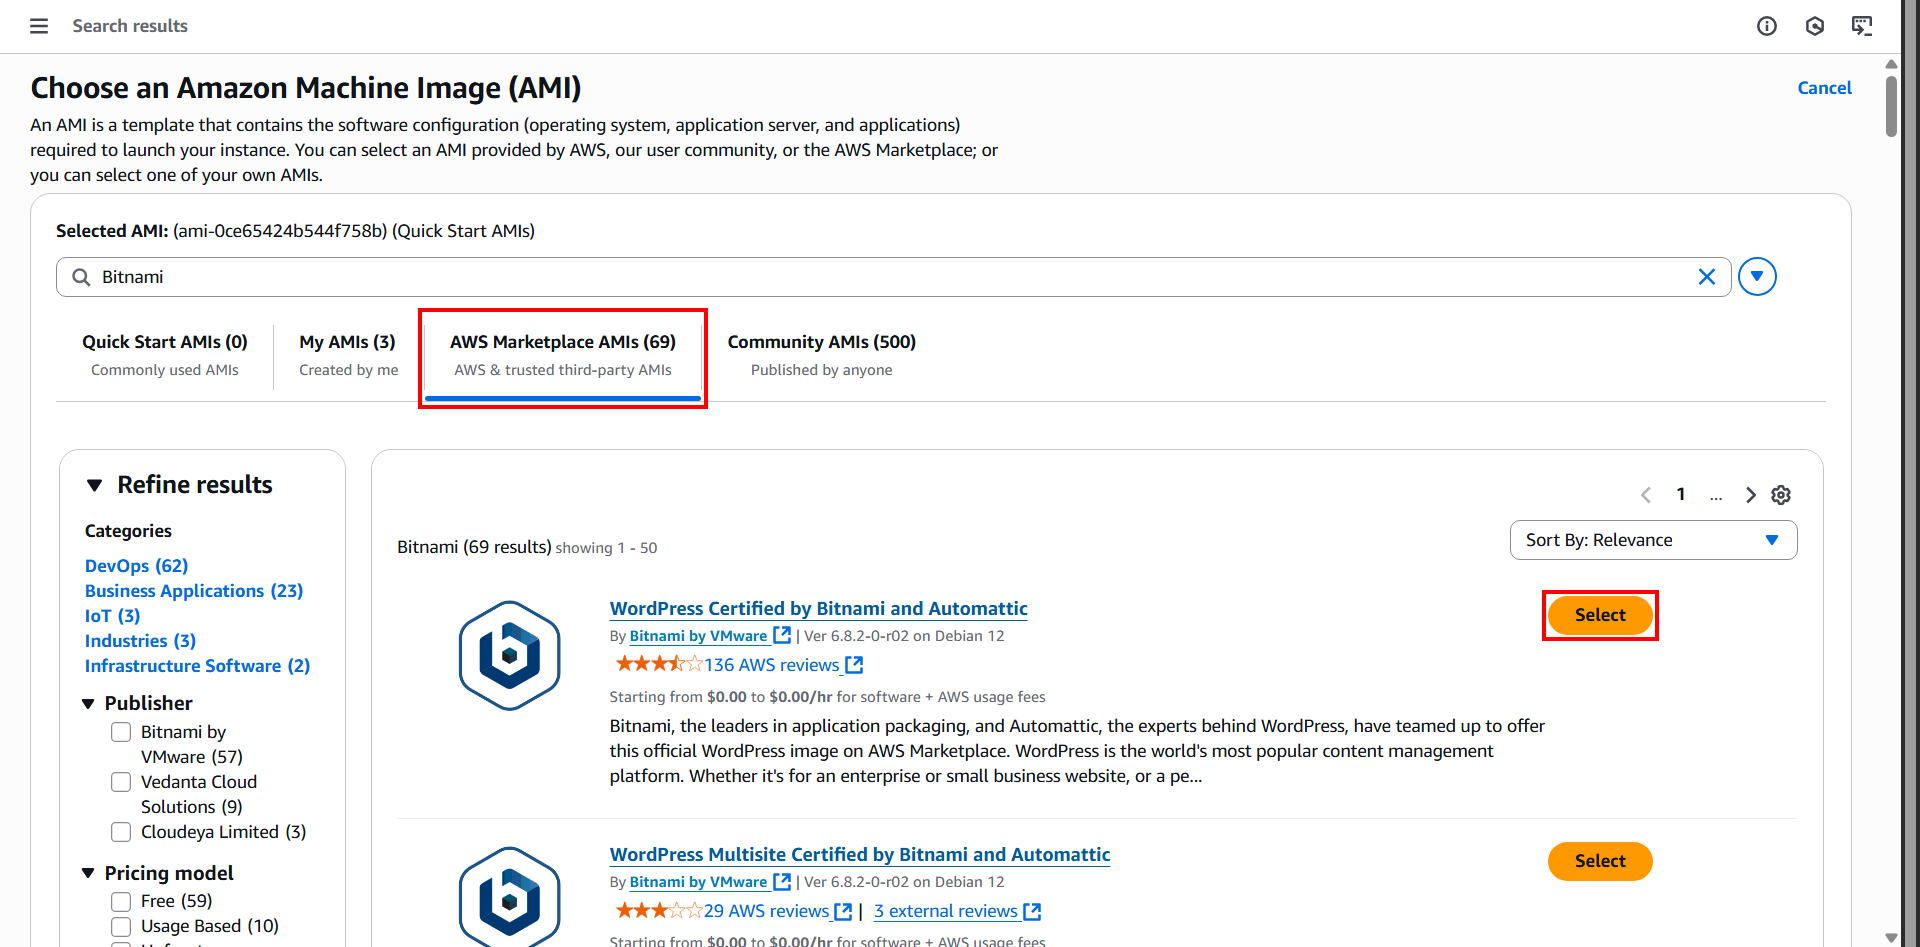Click star rating of WordPress Multisite listing
1920x947 pixels.
point(659,910)
